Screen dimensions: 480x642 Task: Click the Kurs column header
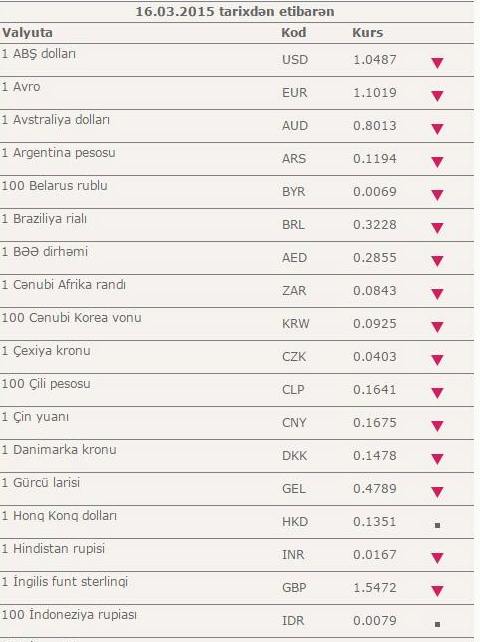coord(367,33)
